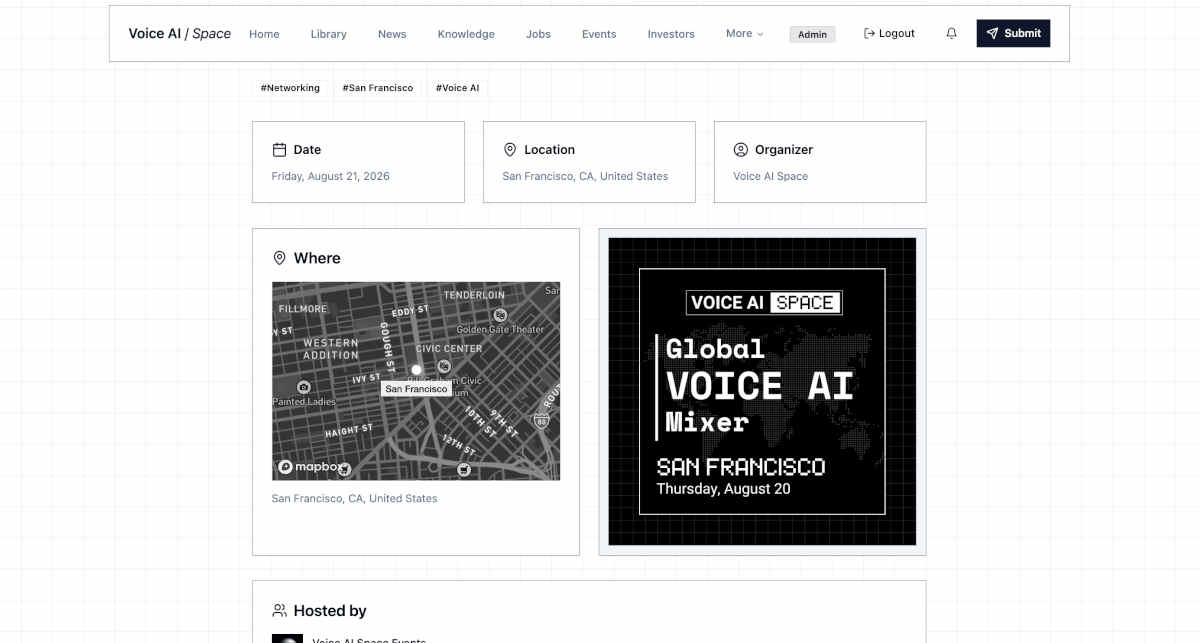Open the Library nav item

pos(328,34)
